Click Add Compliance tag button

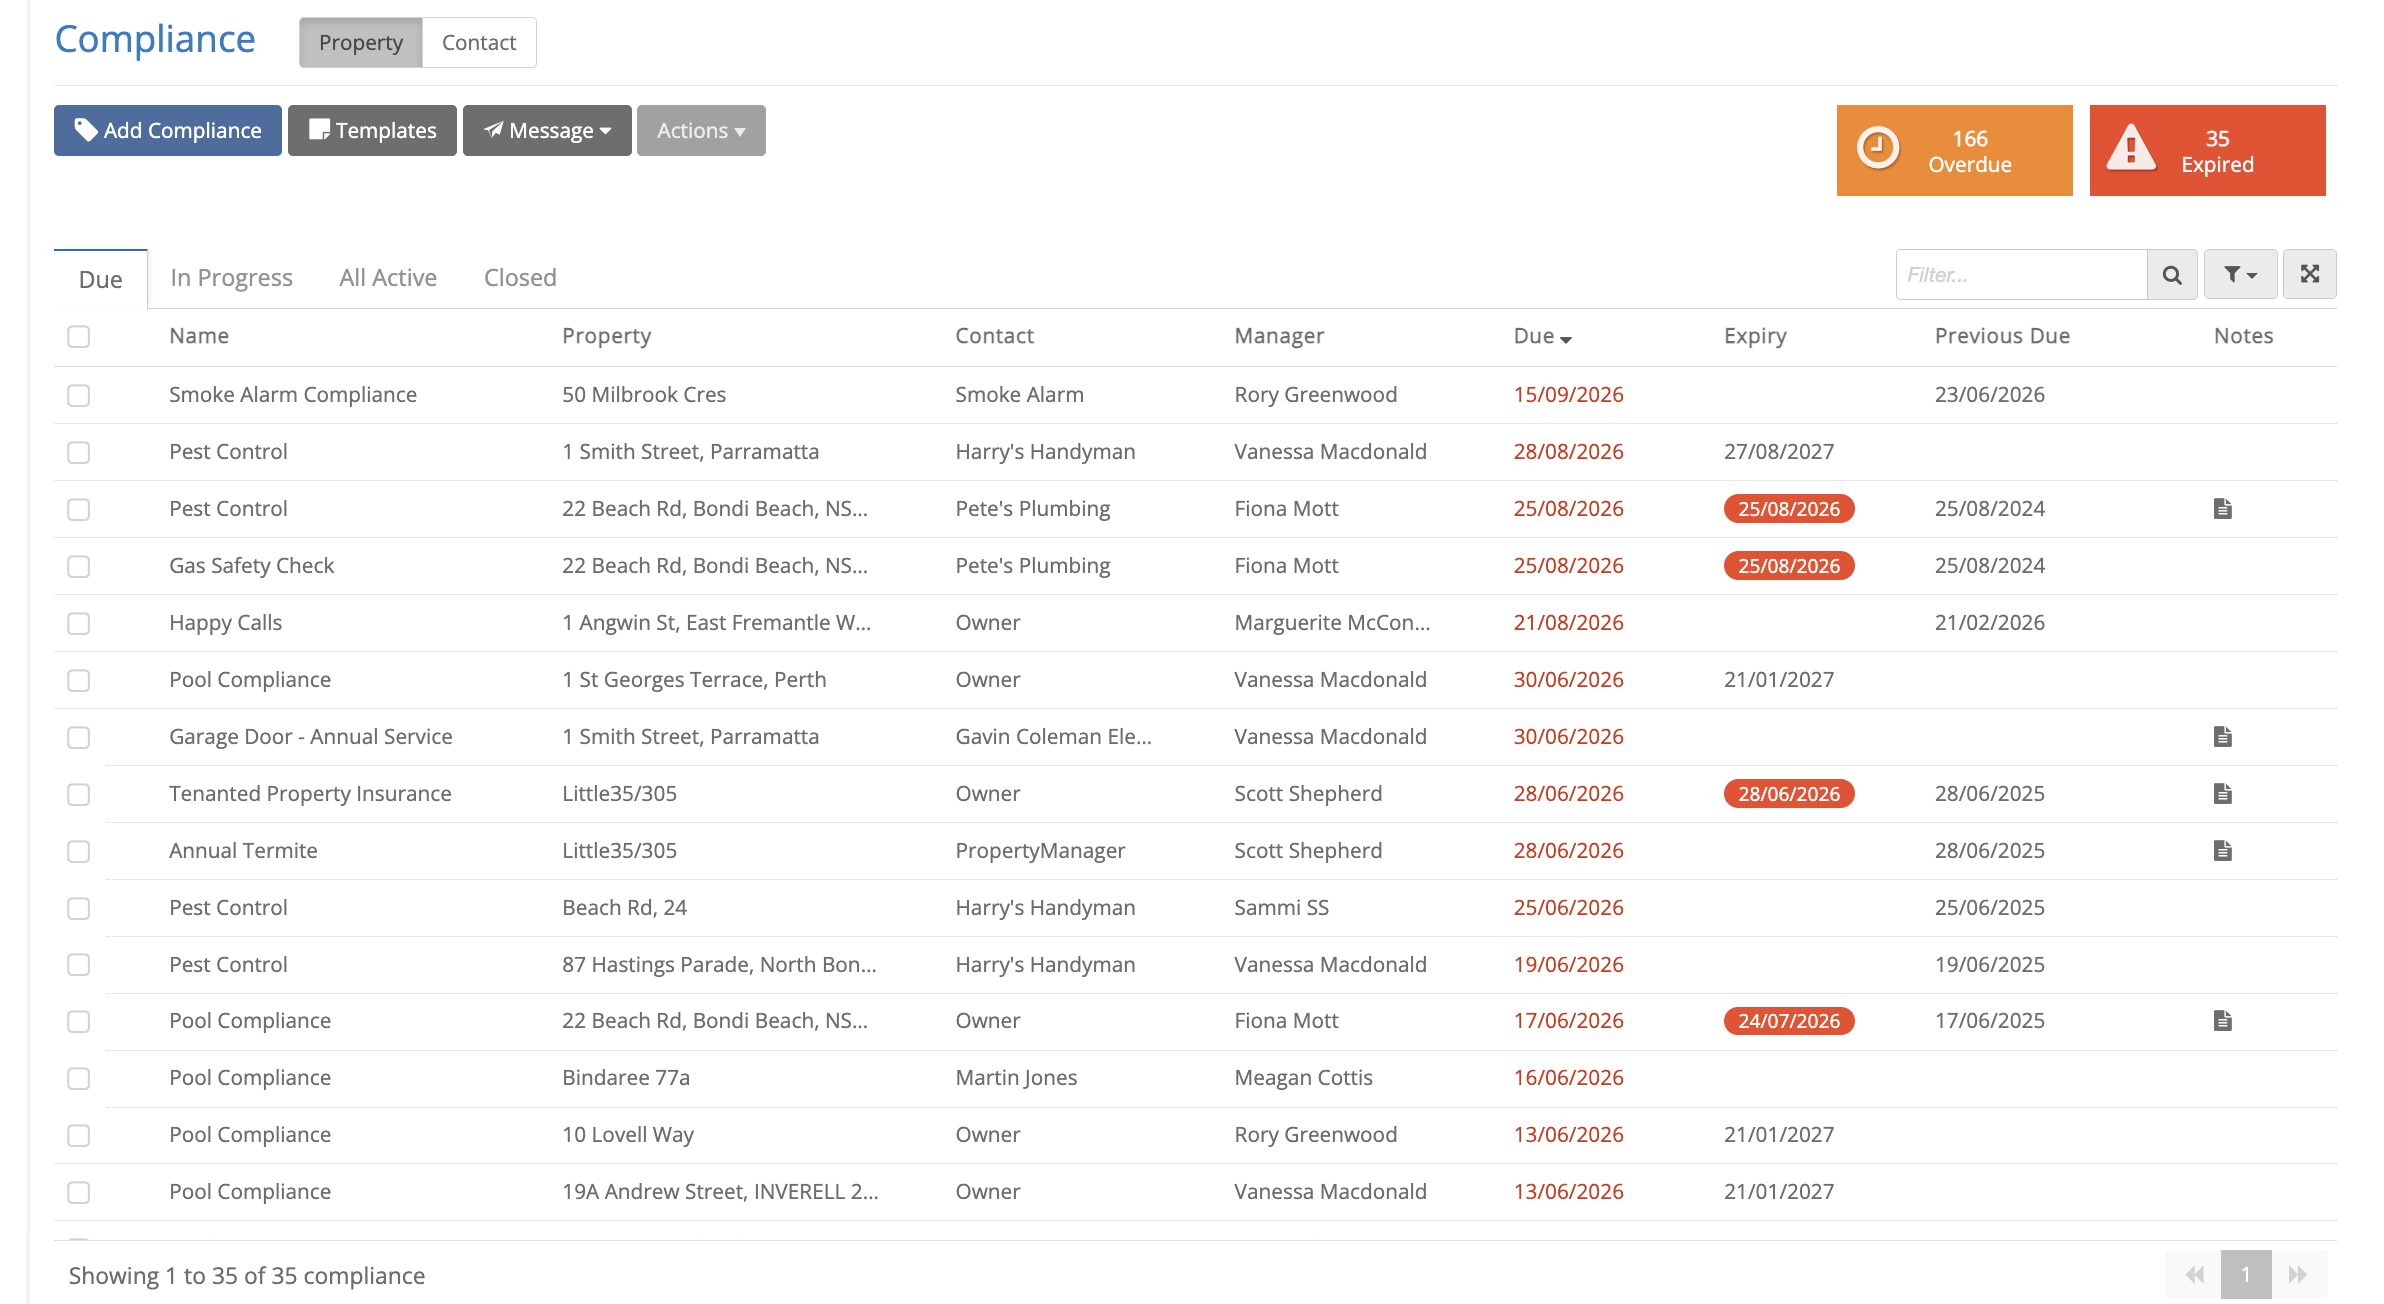[168, 131]
